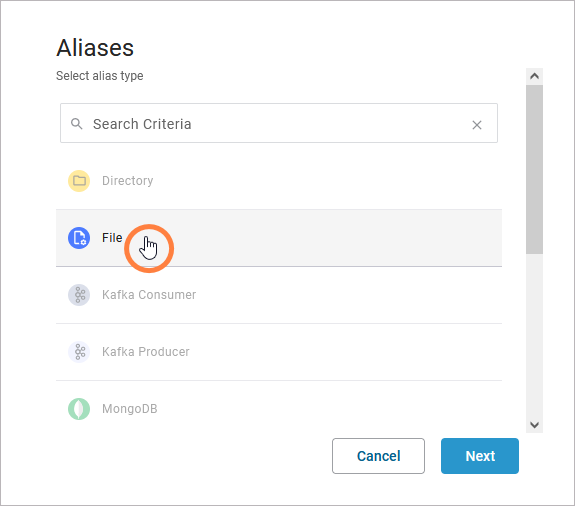Screen dimensions: 575x506
Task: Select the Directory alias type
Action: pos(279,181)
